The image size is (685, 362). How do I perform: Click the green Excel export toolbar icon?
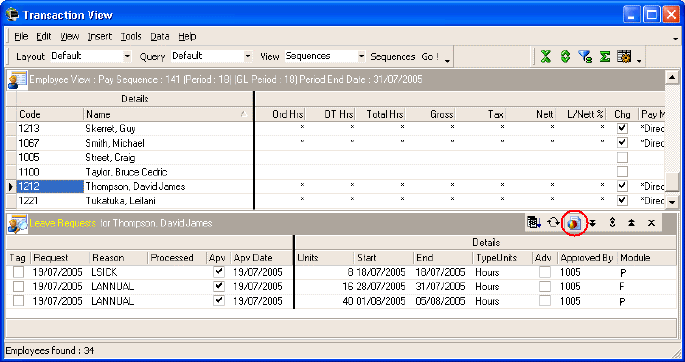tap(545, 56)
